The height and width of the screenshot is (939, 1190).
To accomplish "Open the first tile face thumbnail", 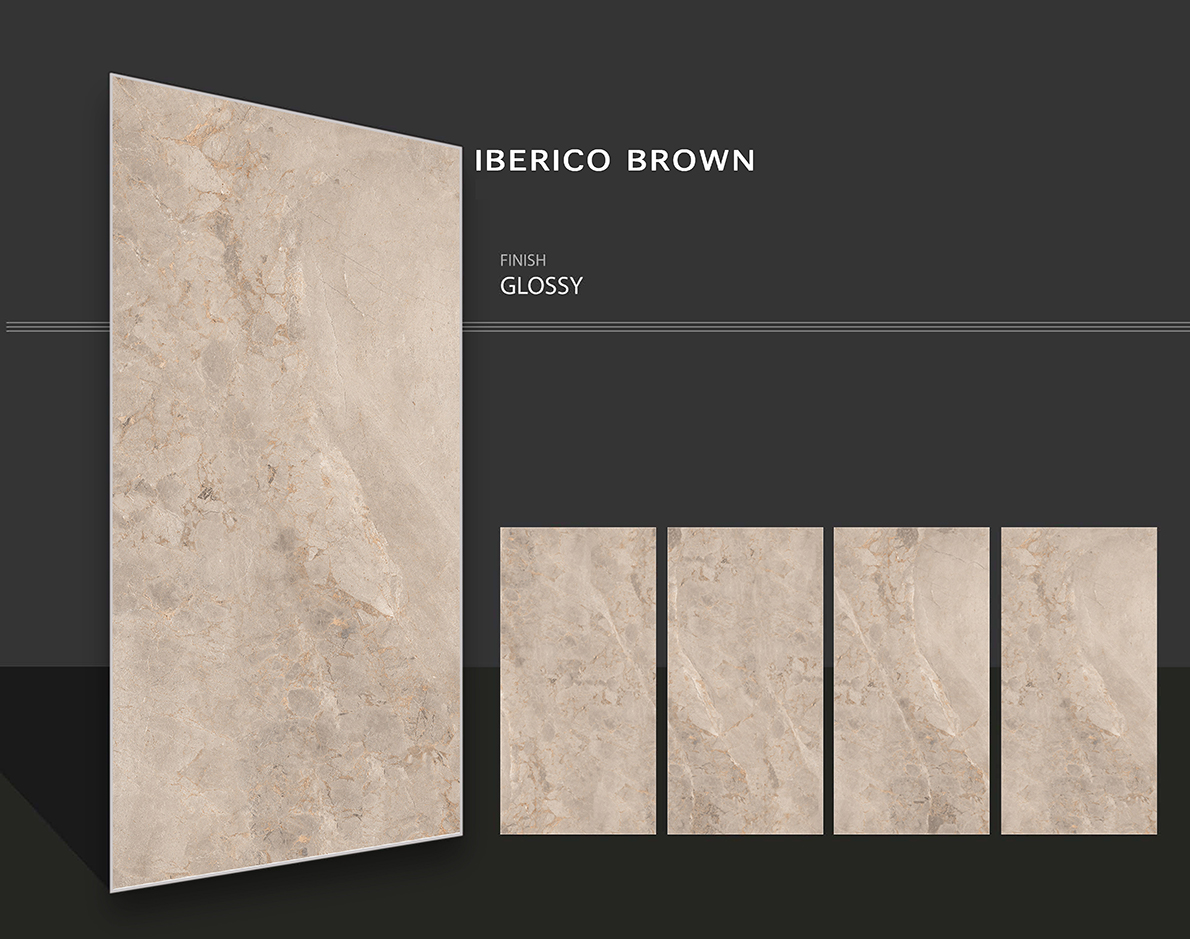I will click(578, 681).
